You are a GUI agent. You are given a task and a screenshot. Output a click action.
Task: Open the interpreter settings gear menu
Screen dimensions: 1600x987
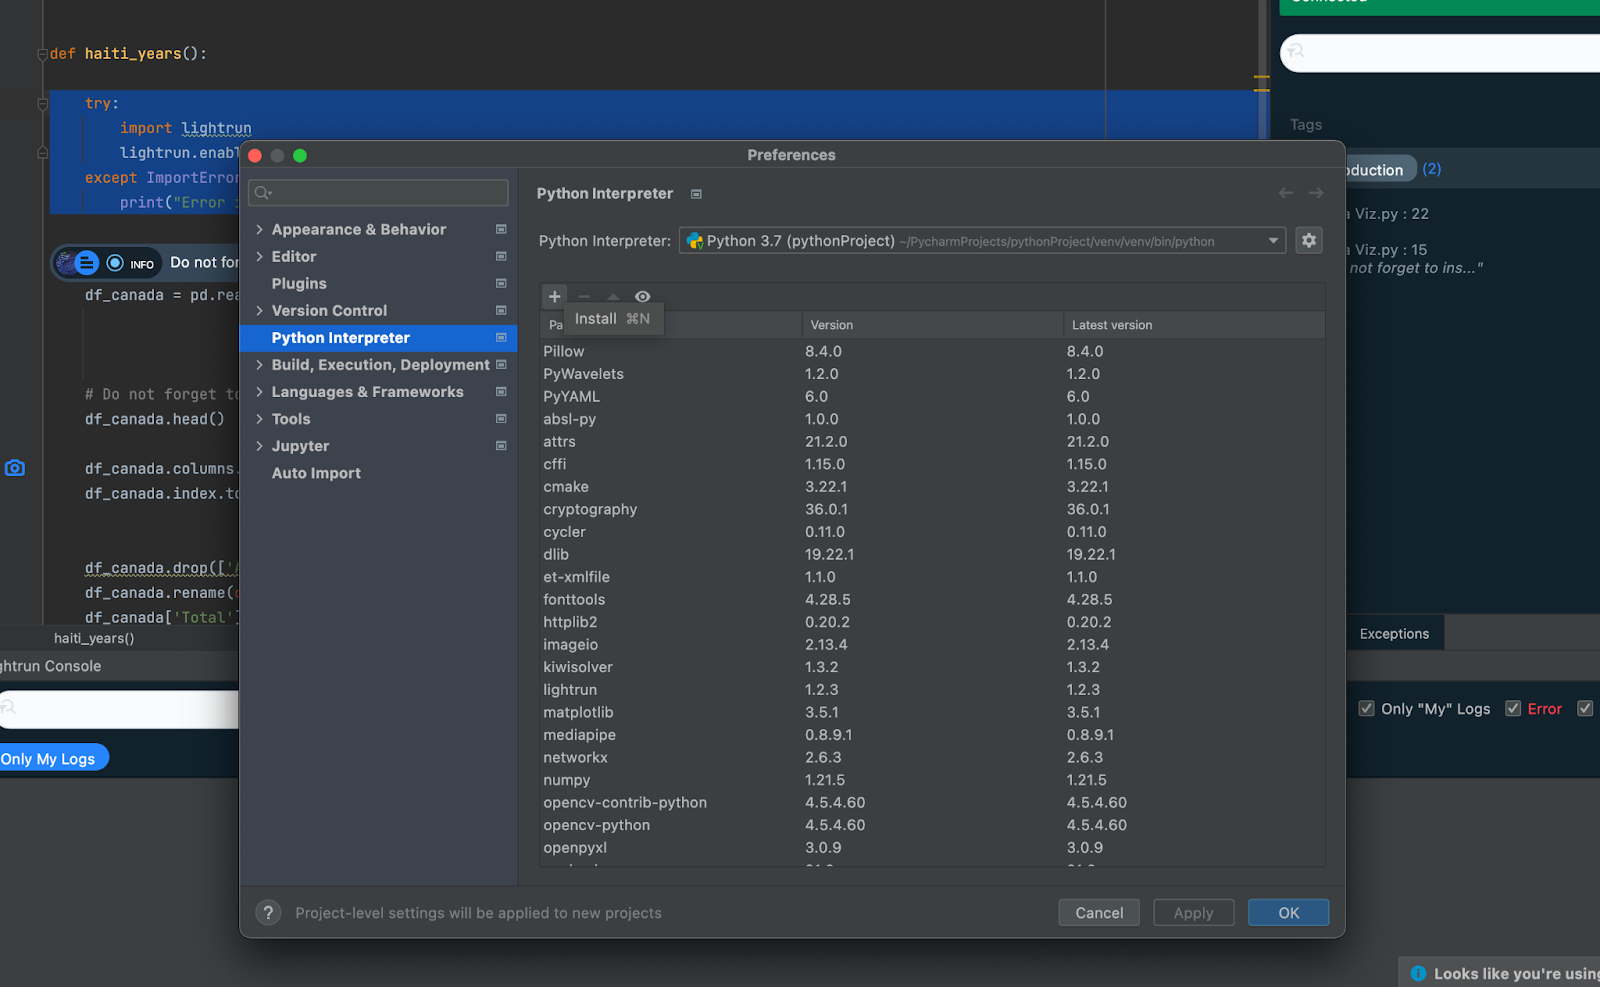[x=1308, y=241]
